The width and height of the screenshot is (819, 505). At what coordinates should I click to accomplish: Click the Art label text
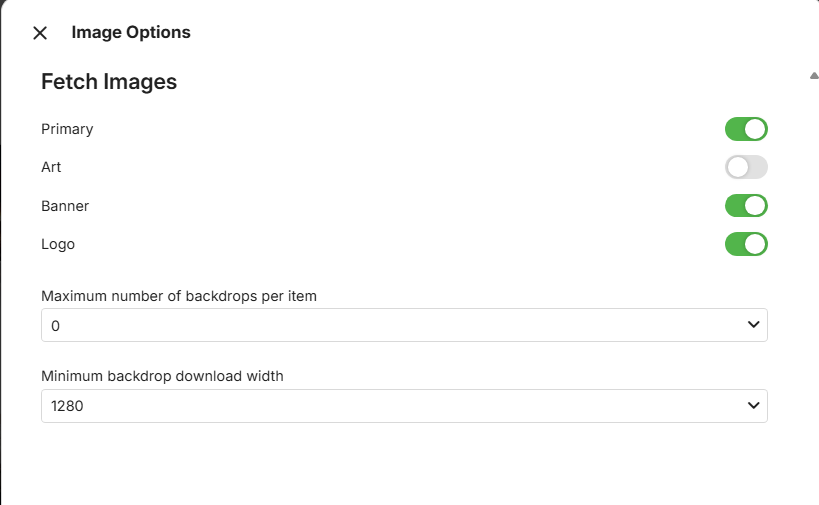51,167
